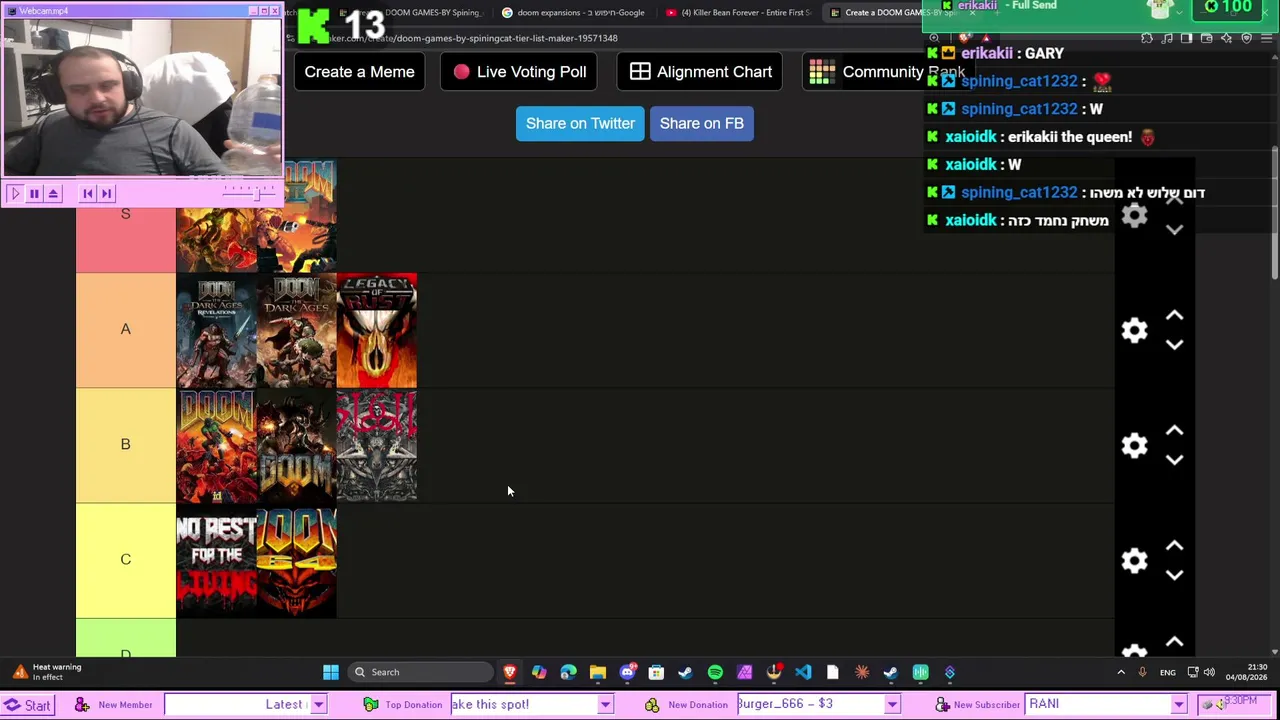Move tier S row down
The image size is (1280, 720).
(1174, 230)
